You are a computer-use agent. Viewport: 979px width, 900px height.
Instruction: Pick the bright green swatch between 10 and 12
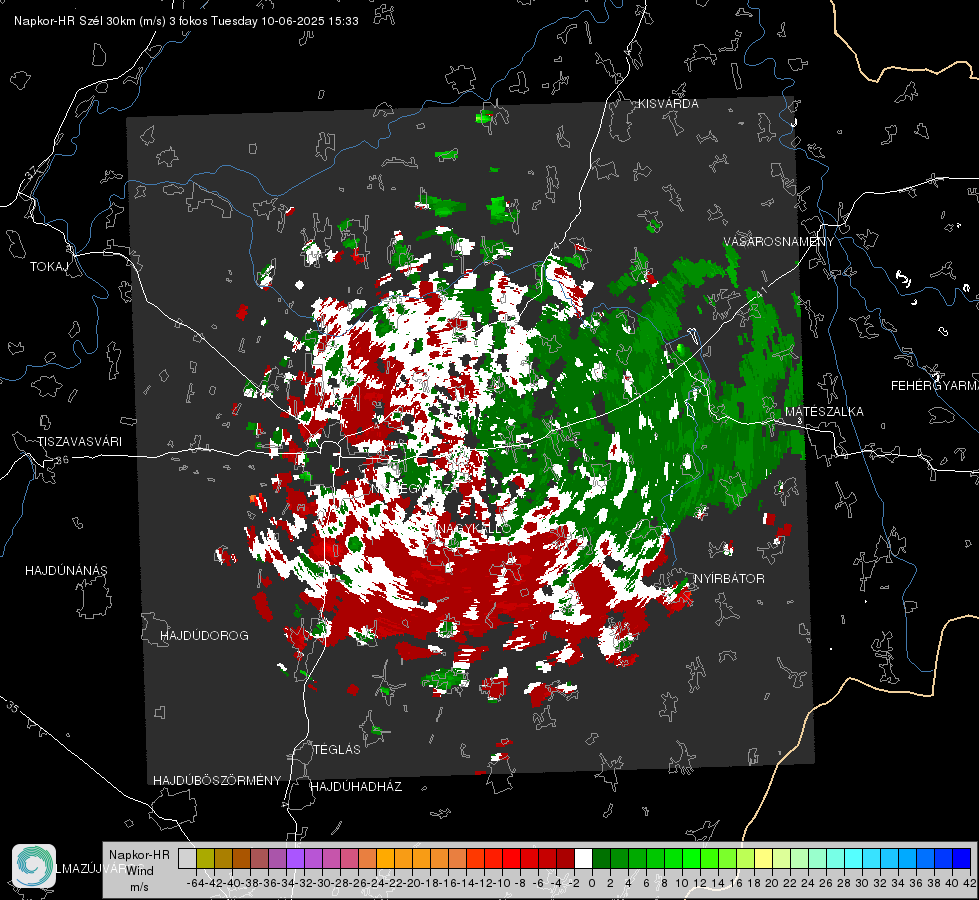[691, 858]
